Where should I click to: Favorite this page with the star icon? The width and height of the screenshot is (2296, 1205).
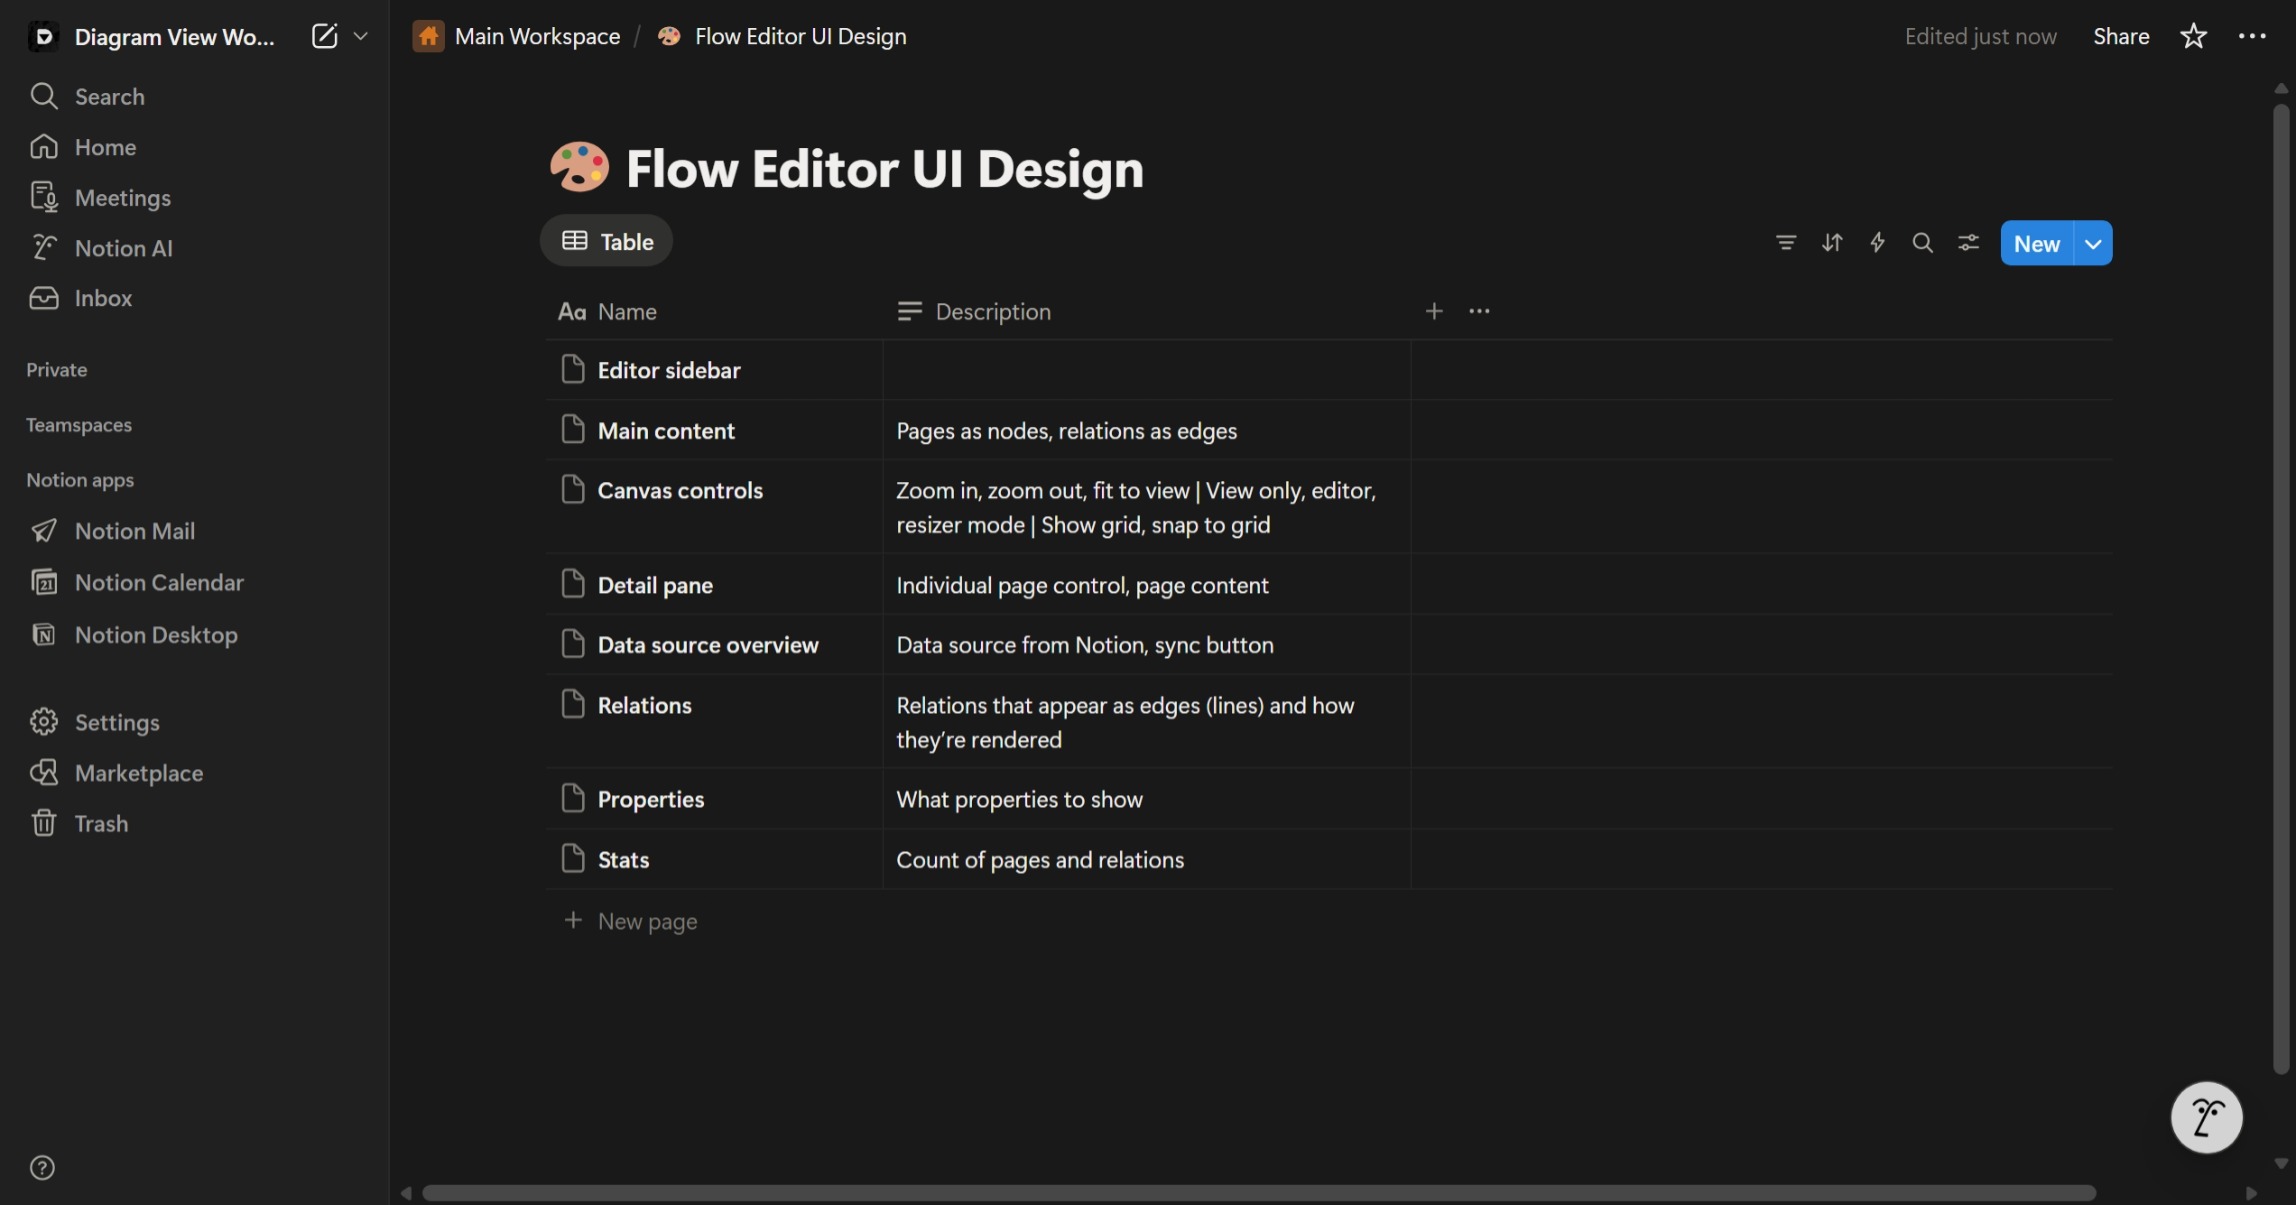pos(2193,36)
